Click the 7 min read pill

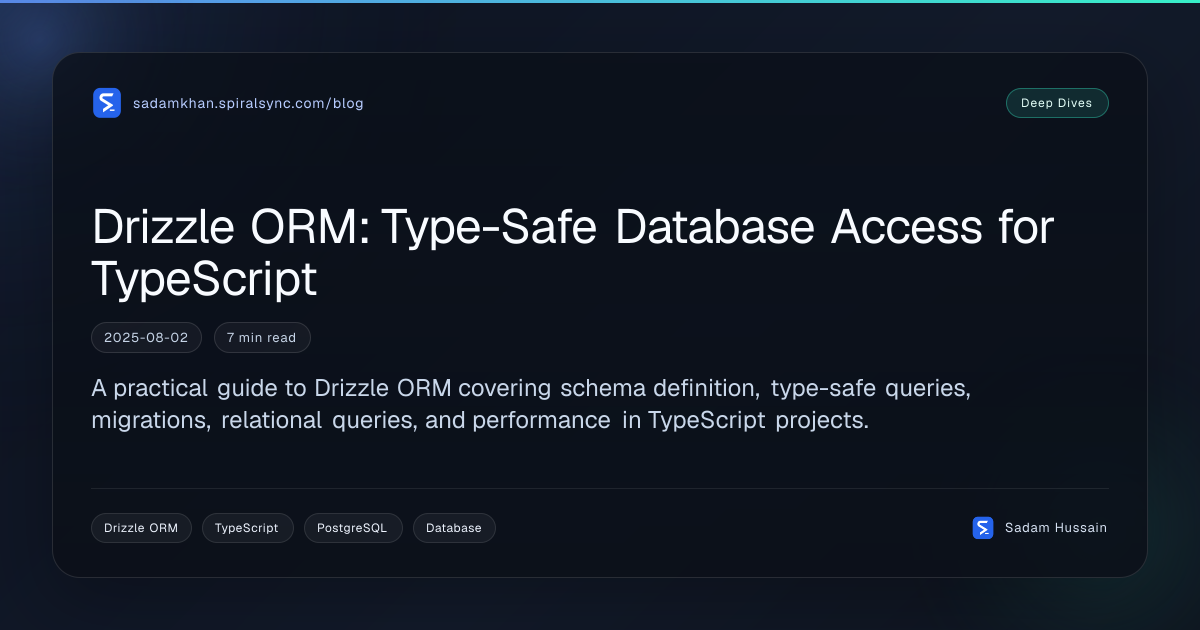point(262,338)
